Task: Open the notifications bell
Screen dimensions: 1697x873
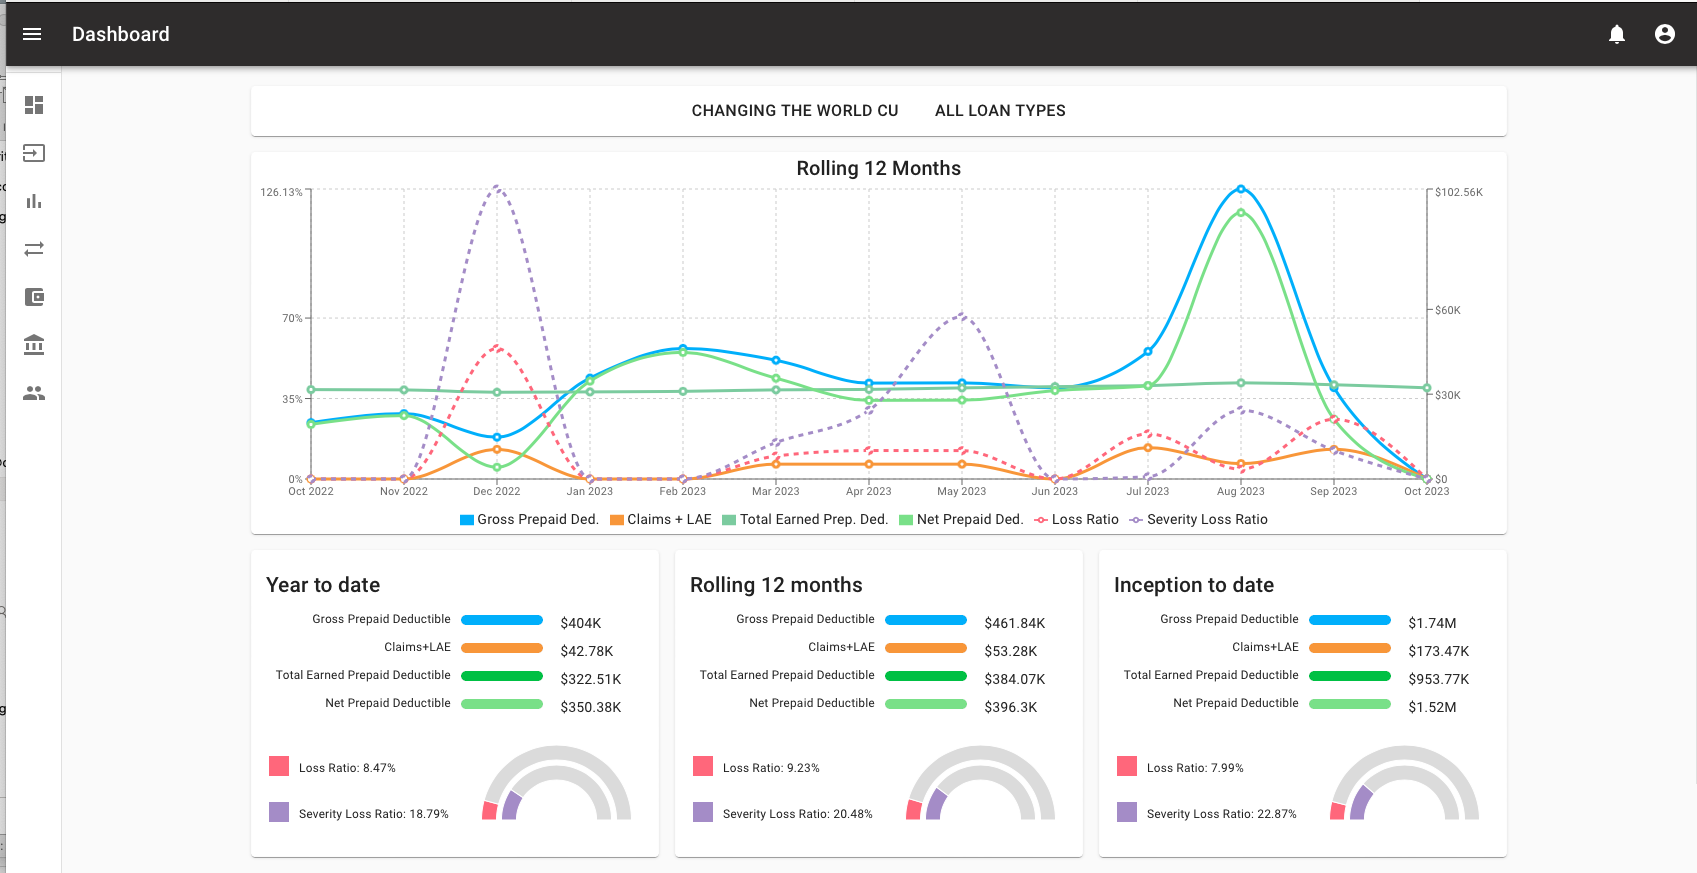Action: 1617,34
